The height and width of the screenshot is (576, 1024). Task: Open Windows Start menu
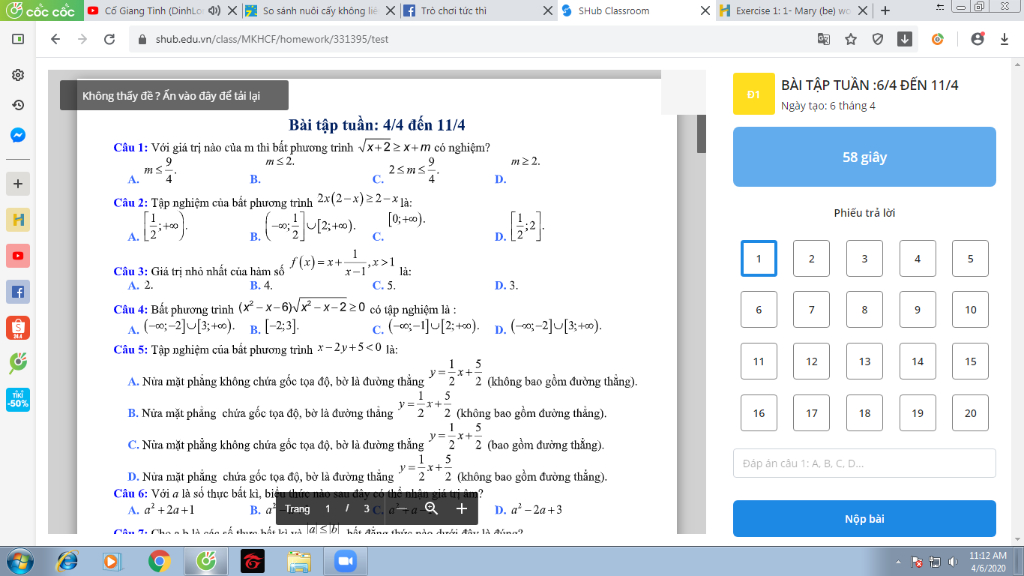pos(20,561)
